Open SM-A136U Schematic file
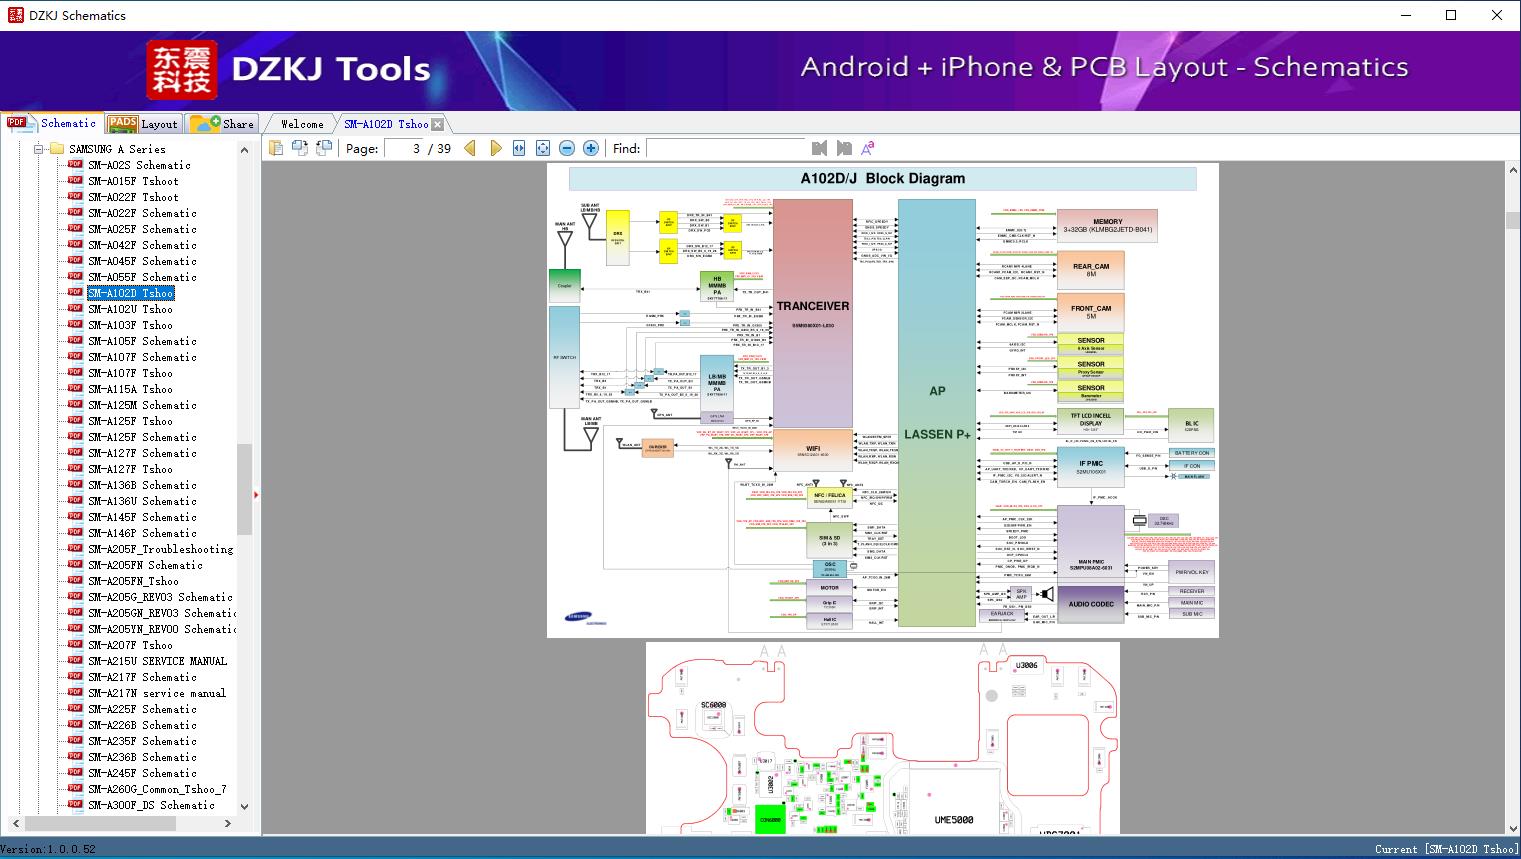 (142, 501)
